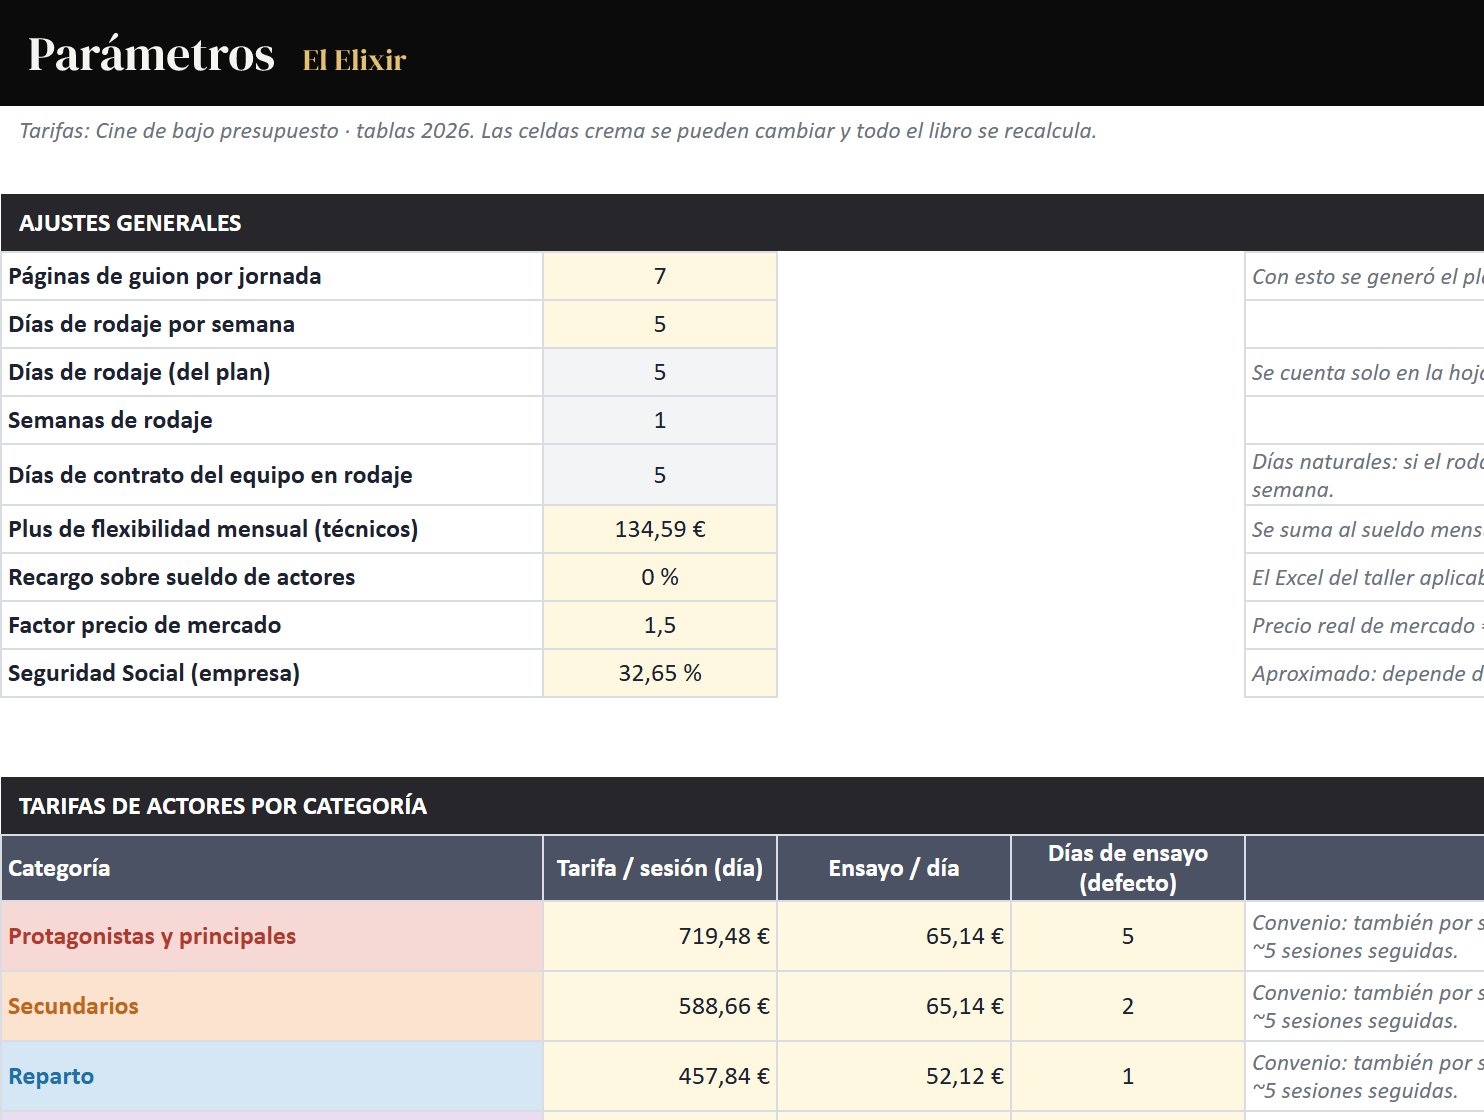
Task: Select the 'Protagonistas y principales' category cell
Action: [272, 936]
